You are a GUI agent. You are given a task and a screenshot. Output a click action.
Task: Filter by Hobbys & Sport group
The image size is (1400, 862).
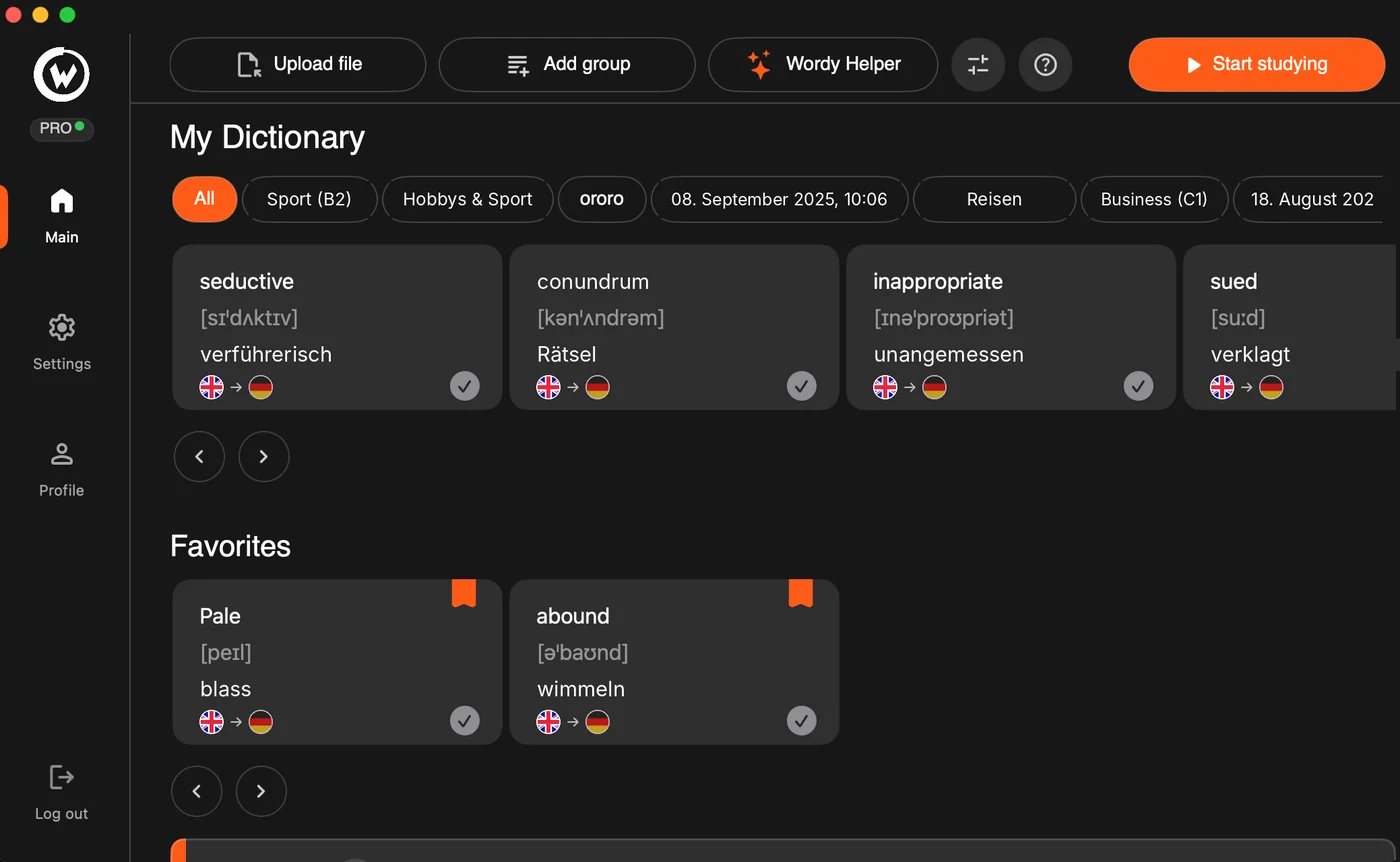point(467,199)
